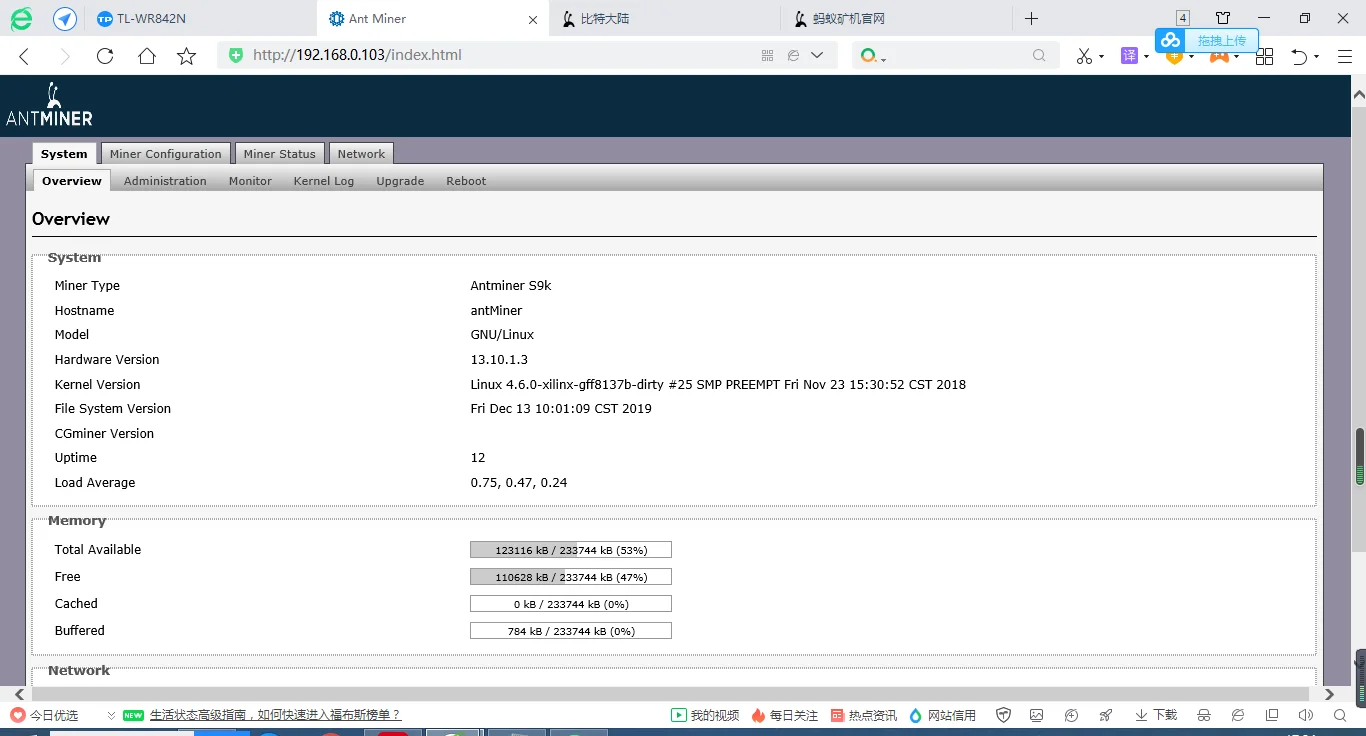Open the 今日优选 link in status bar
Screen dimensions: 1366x736
point(45,715)
